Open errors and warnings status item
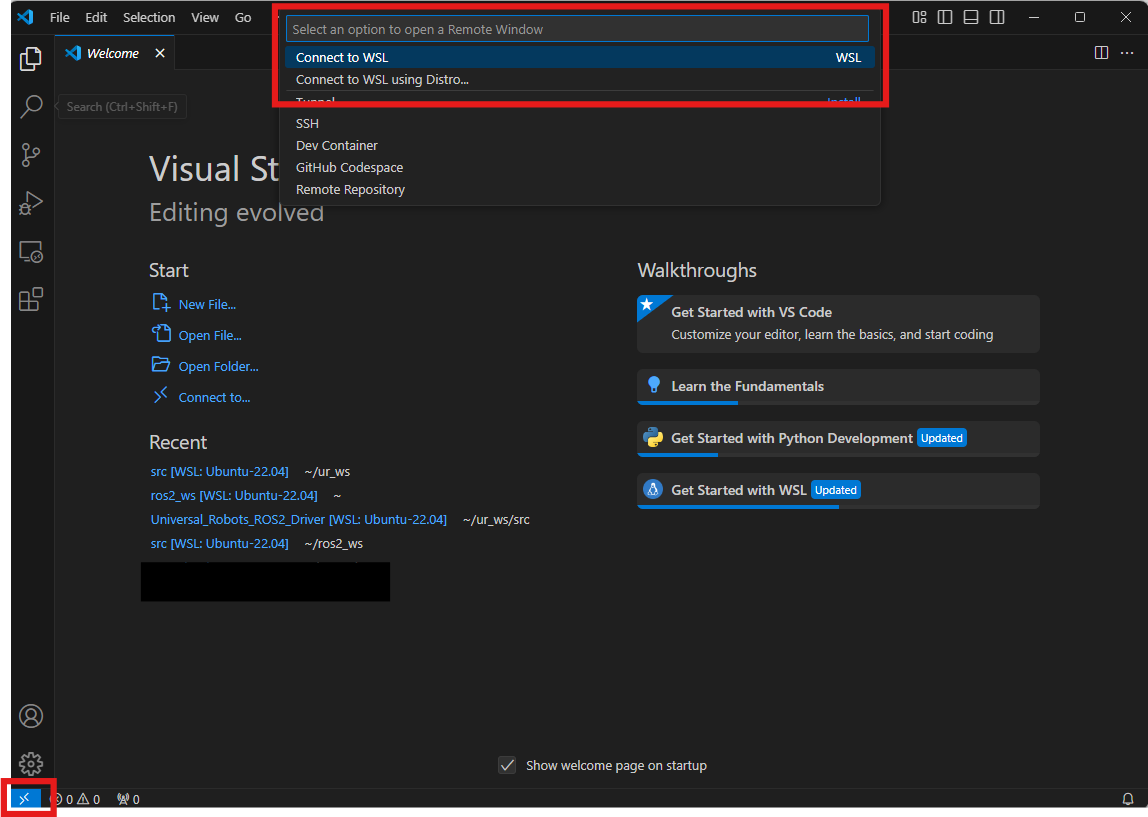 click(76, 799)
